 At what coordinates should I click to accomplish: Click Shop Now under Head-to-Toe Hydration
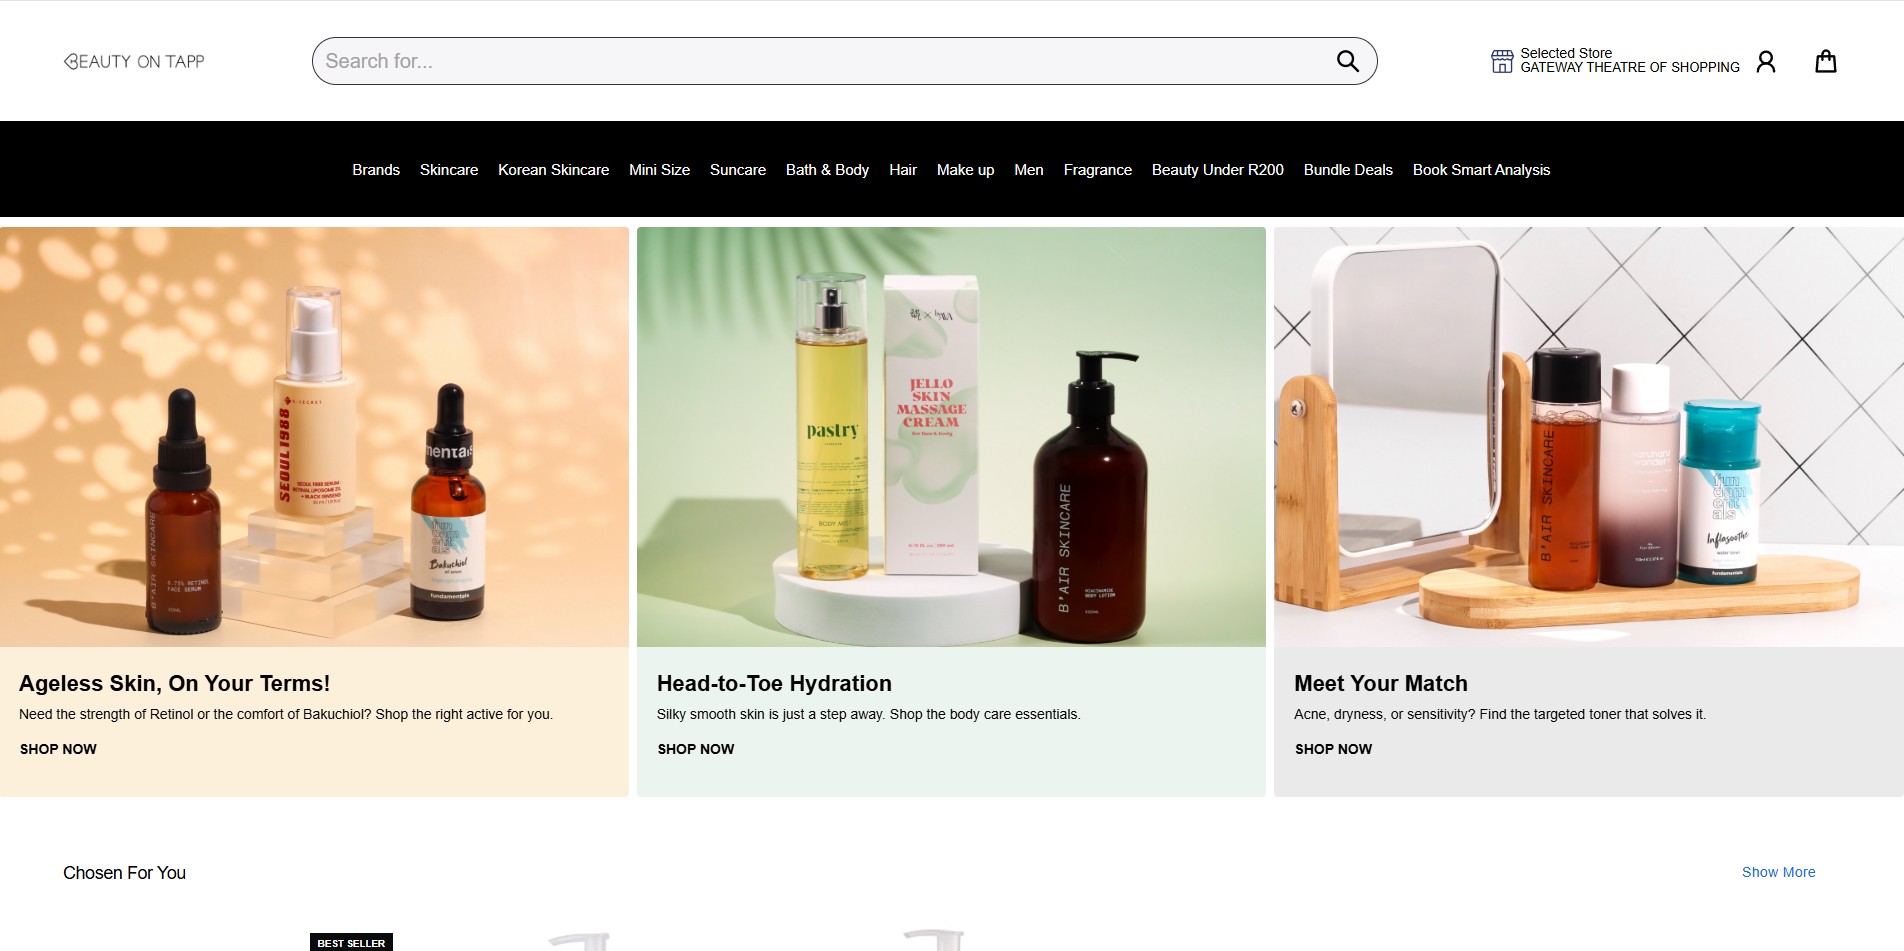696,749
